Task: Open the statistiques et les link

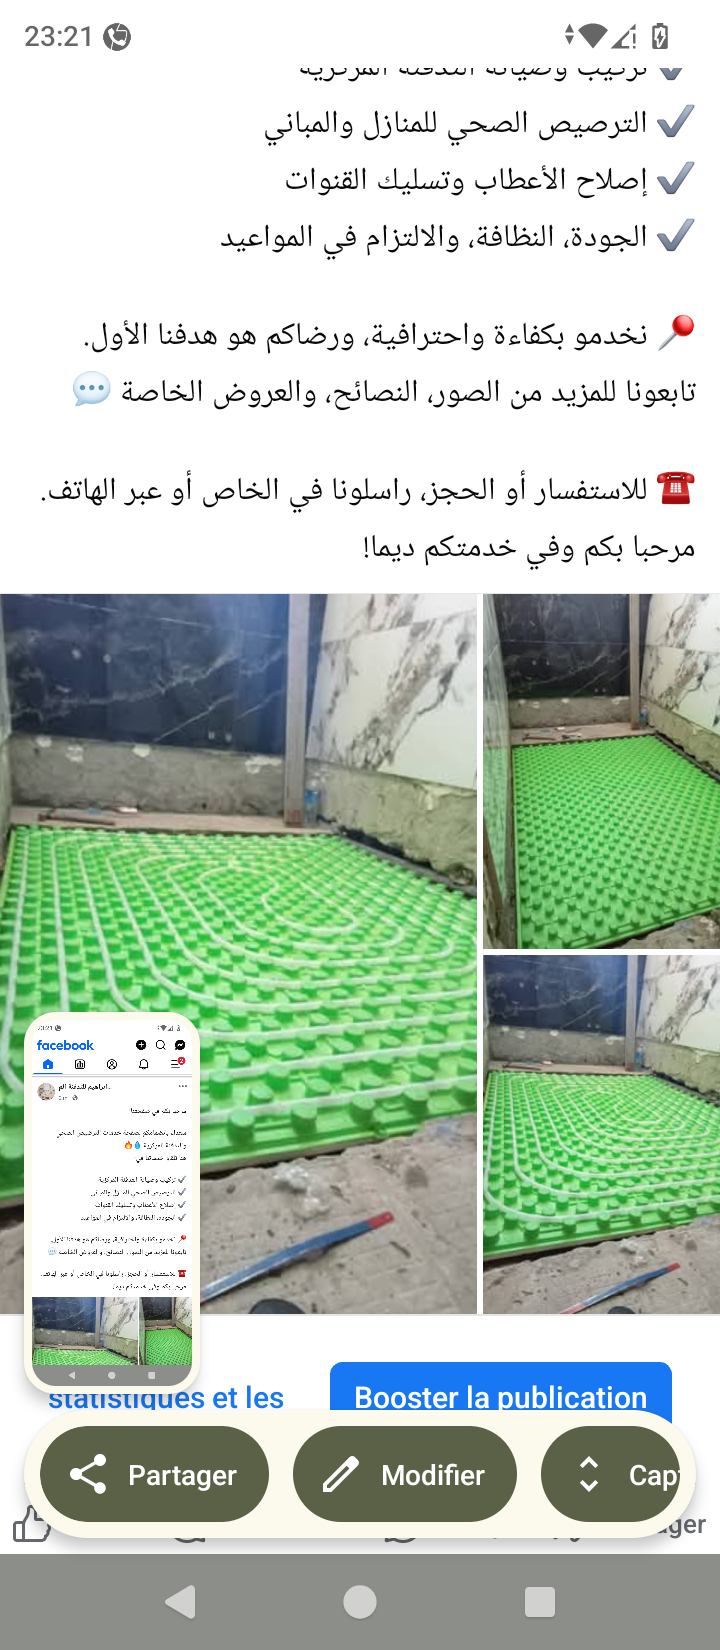Action: tap(166, 1397)
